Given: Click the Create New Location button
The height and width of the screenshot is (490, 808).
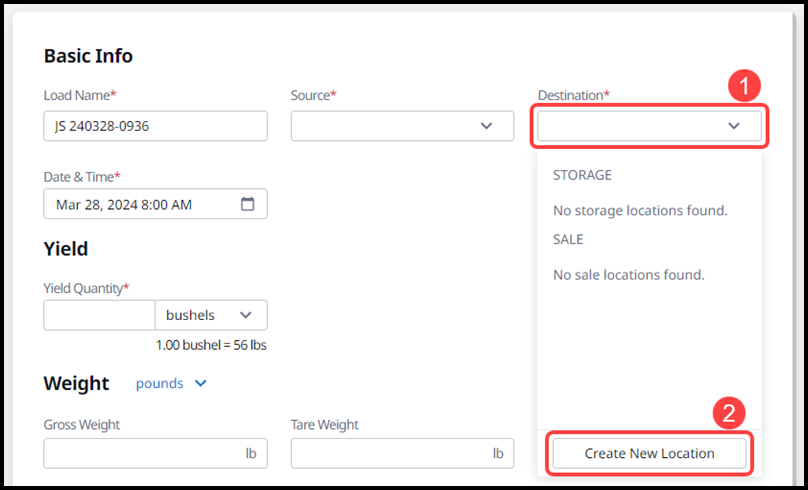Looking at the screenshot, I should pyautogui.click(x=649, y=453).
